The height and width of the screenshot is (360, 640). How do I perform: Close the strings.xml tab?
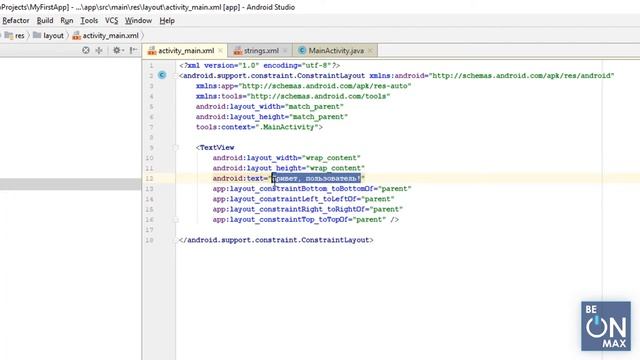click(285, 51)
